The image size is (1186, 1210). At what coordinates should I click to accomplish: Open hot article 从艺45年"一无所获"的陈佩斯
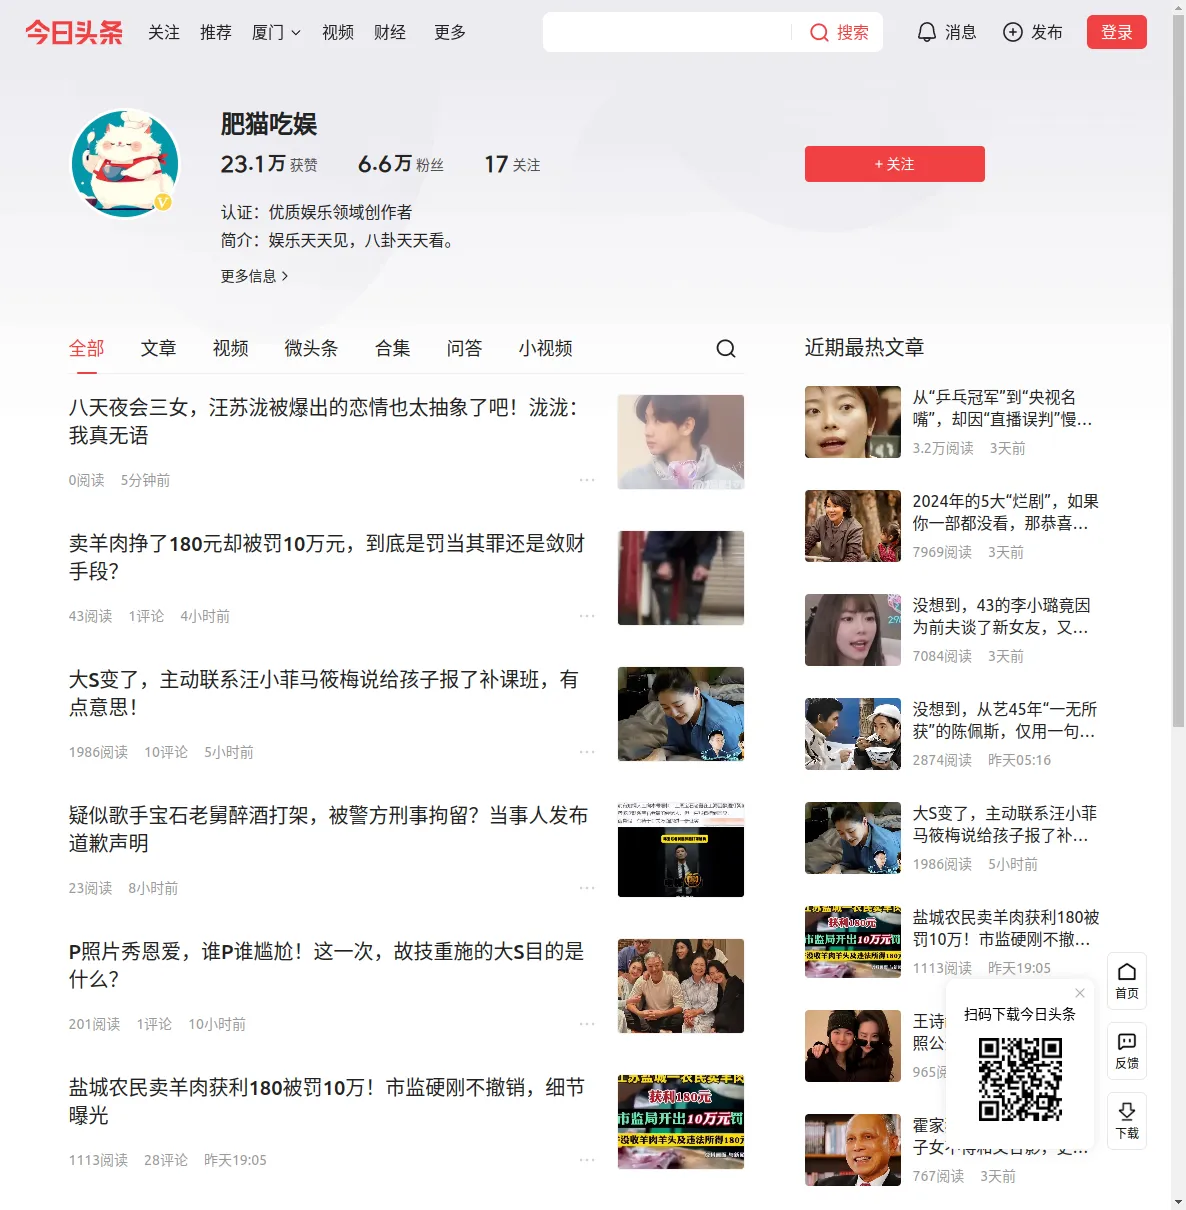(1004, 720)
